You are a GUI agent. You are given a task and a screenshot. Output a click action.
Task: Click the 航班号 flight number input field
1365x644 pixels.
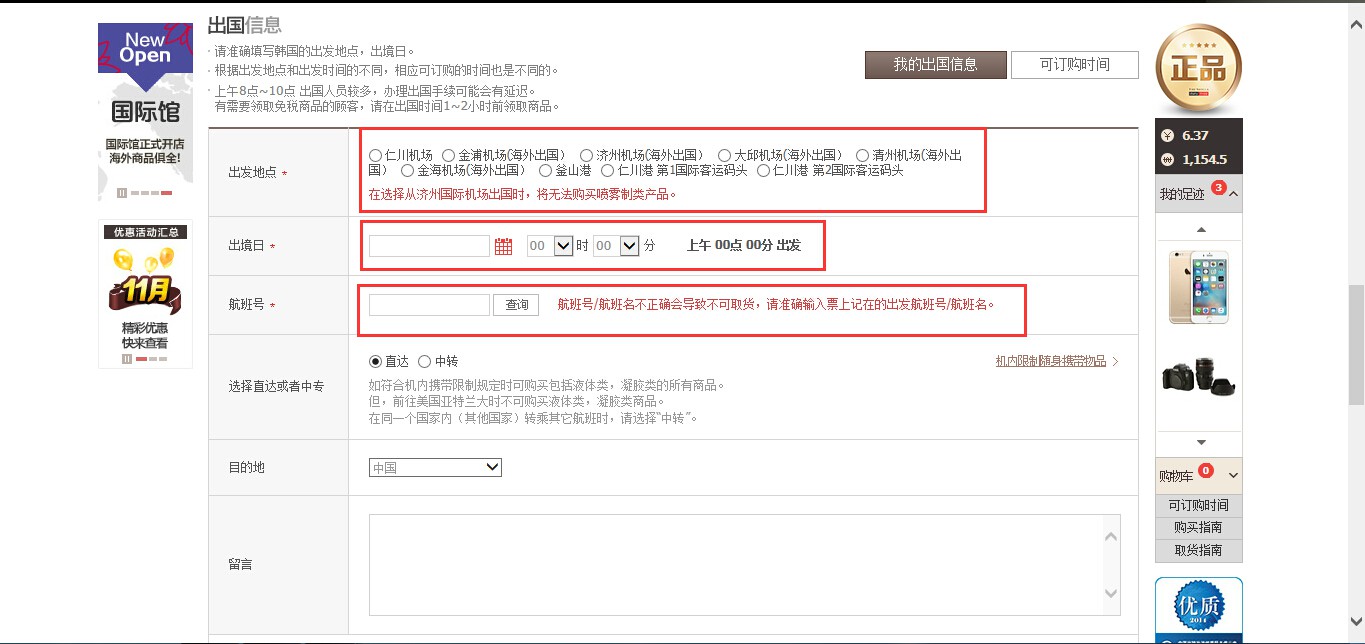(428, 305)
